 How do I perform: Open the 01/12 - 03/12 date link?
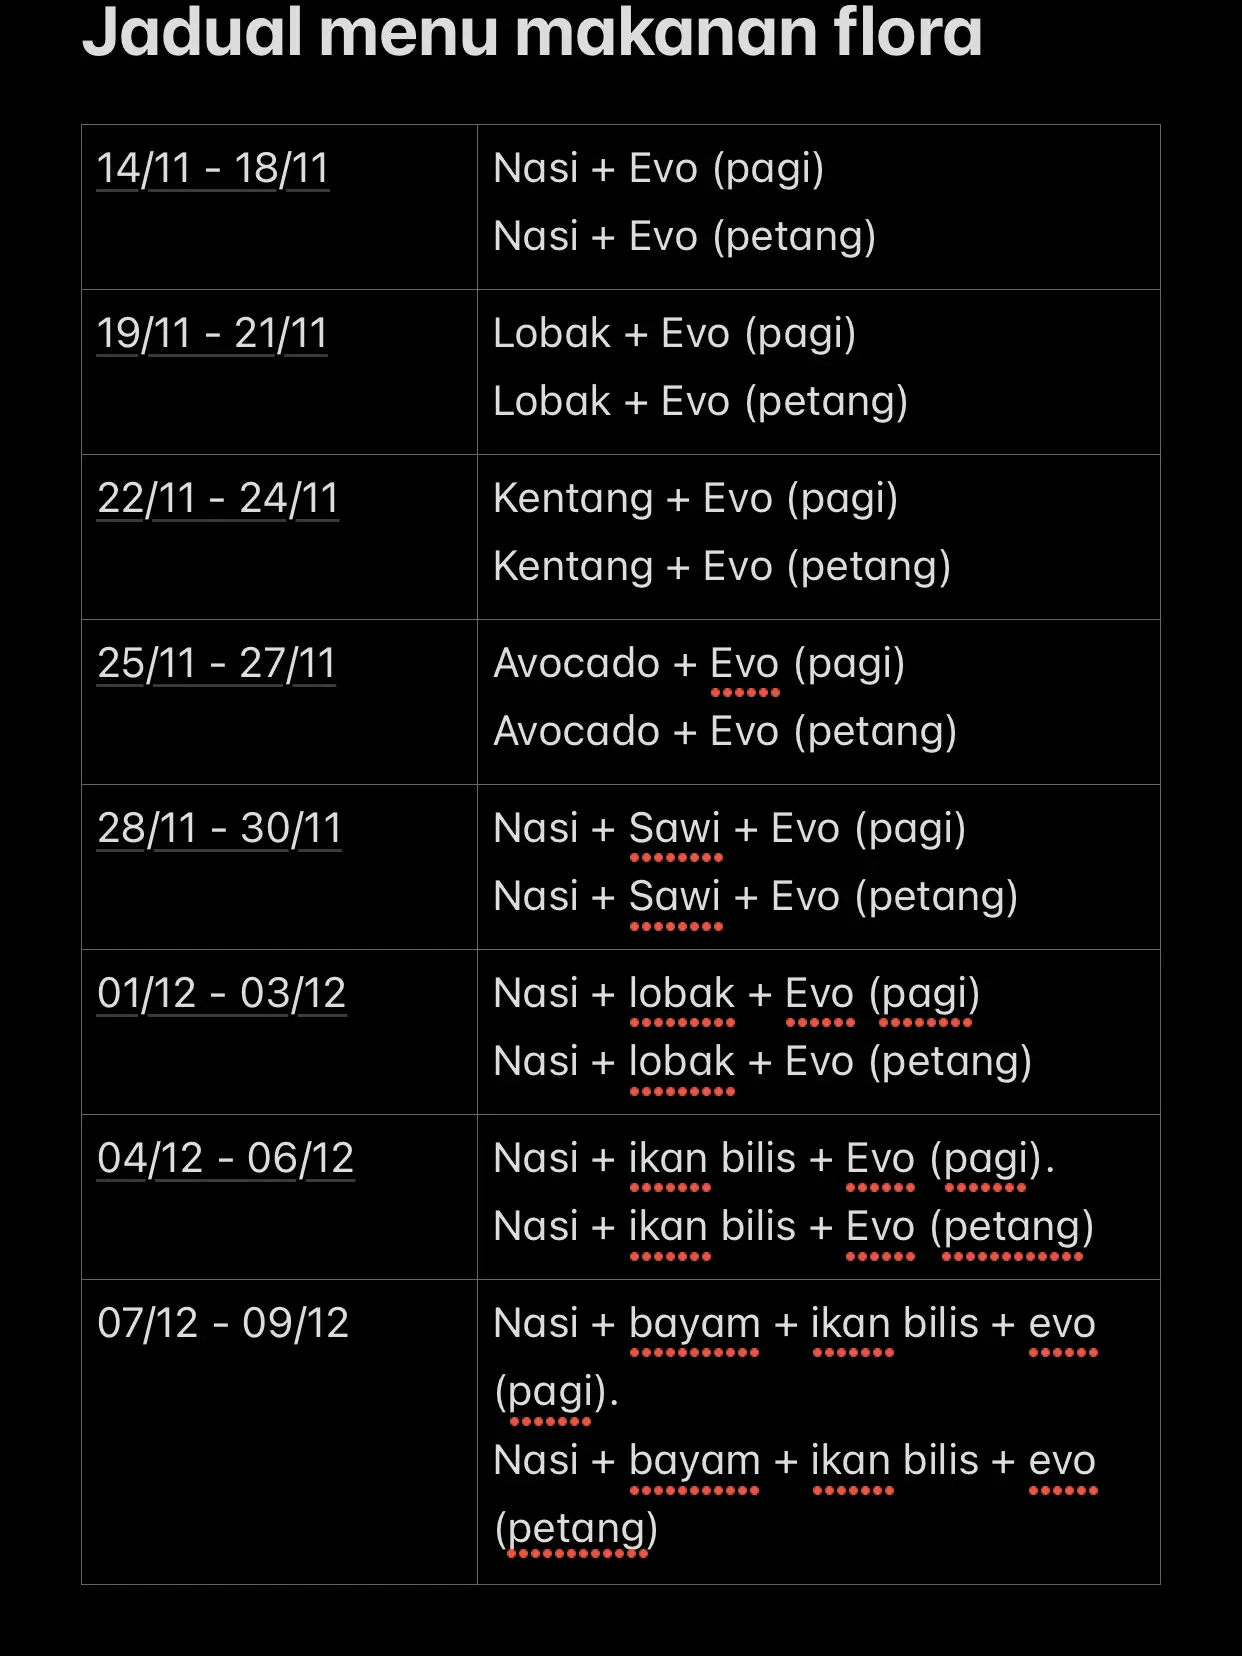click(221, 993)
